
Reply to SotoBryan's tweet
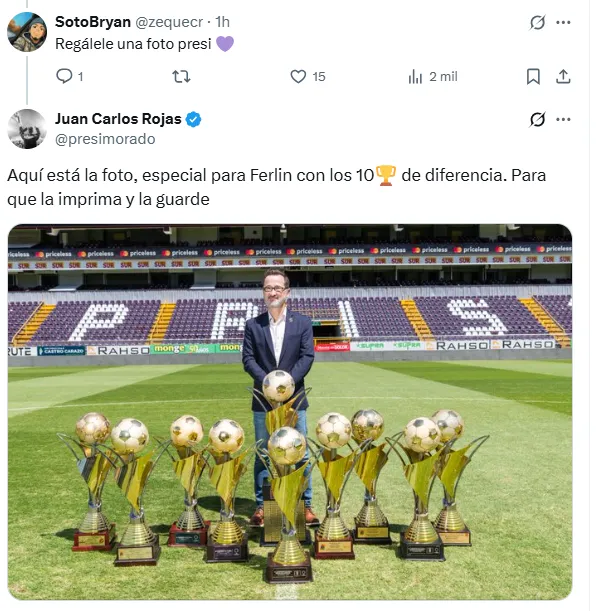pos(64,76)
